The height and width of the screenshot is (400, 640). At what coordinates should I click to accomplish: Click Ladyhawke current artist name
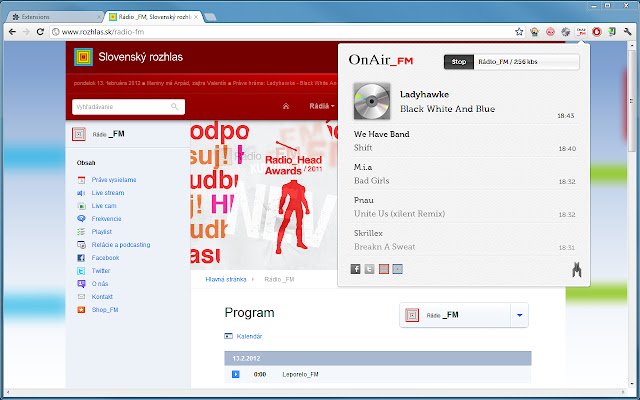click(x=424, y=94)
